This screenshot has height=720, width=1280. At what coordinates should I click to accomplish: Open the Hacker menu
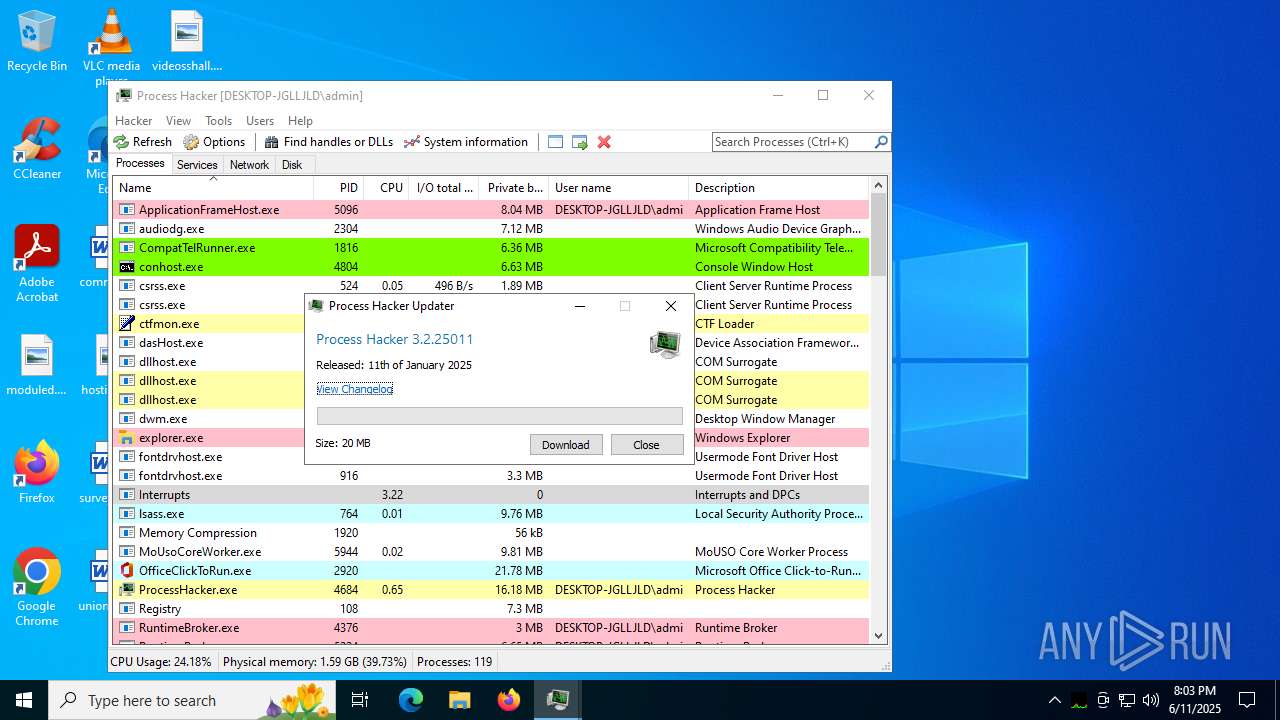coord(133,121)
